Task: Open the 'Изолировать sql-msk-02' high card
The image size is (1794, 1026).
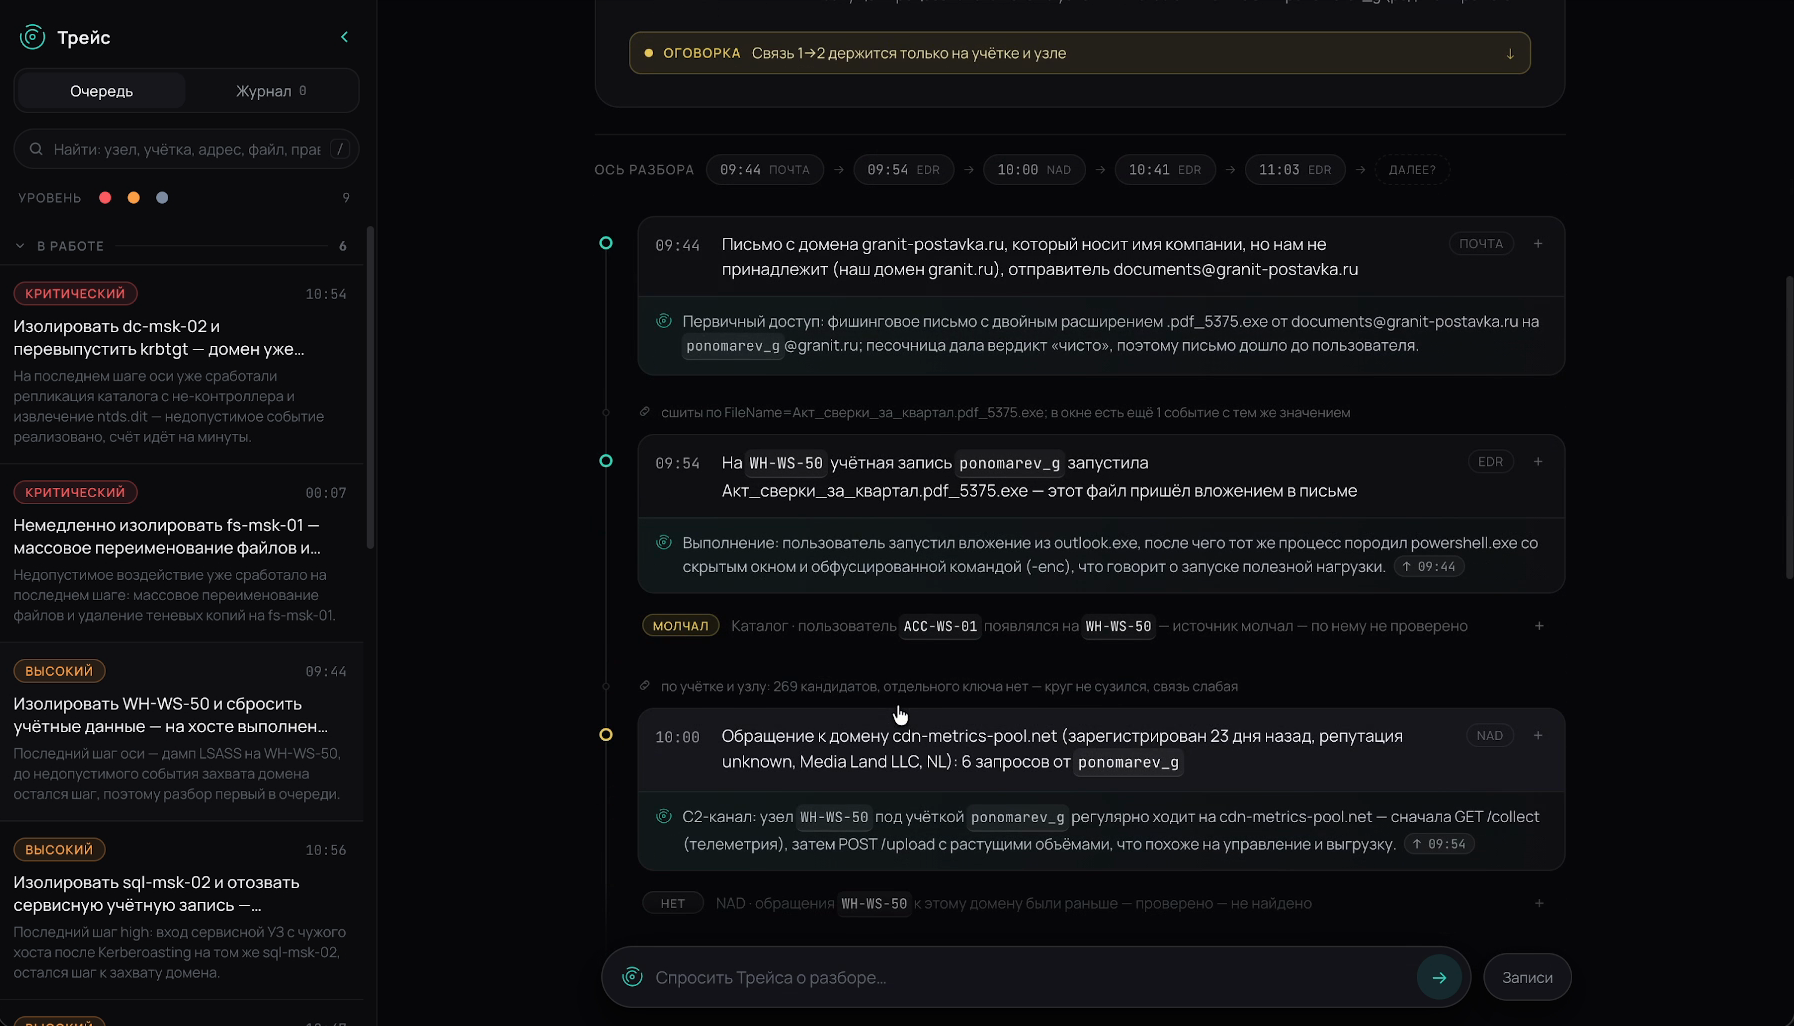Action: [181, 911]
